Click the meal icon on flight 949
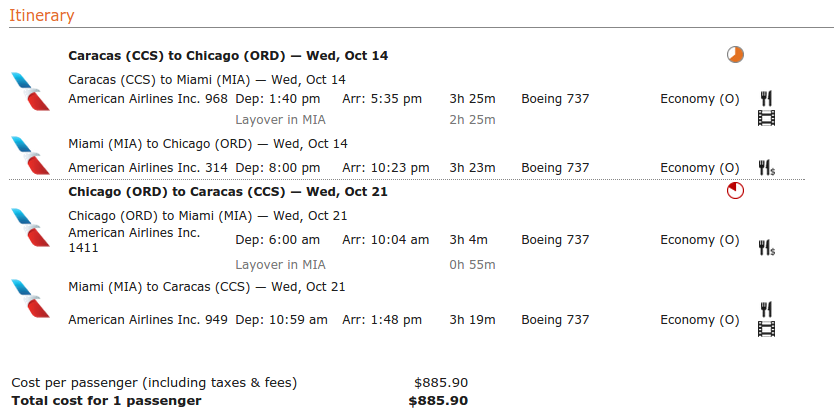This screenshot has height=419, width=836. 766,309
